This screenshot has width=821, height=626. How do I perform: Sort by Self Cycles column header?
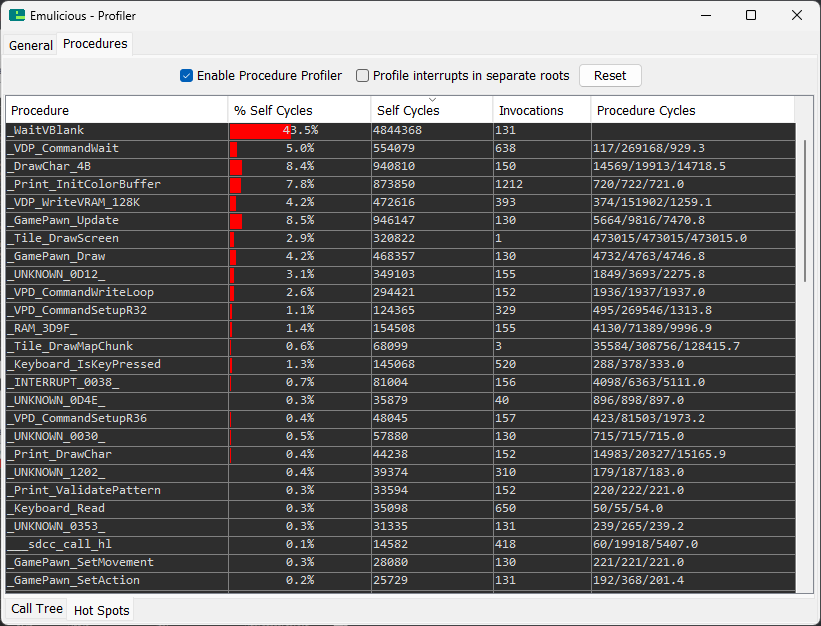coord(432,110)
